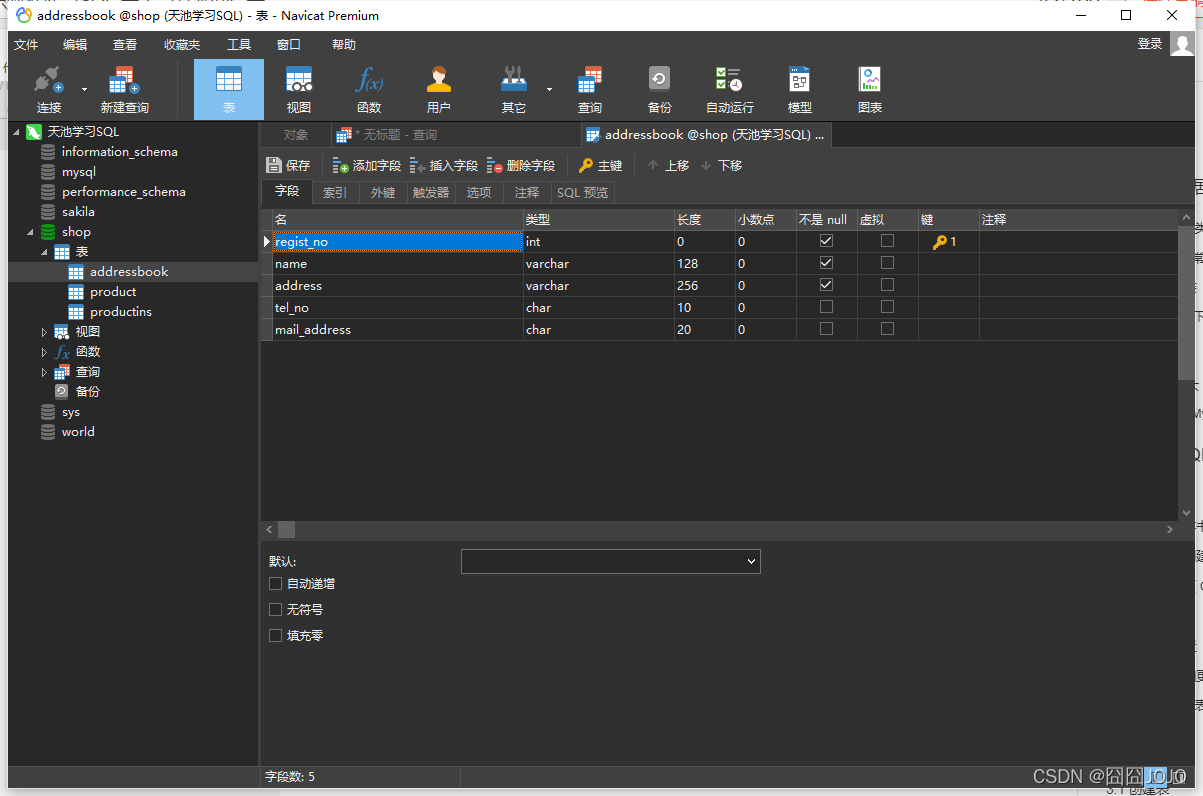Select the mail_address field name cell

(398, 329)
